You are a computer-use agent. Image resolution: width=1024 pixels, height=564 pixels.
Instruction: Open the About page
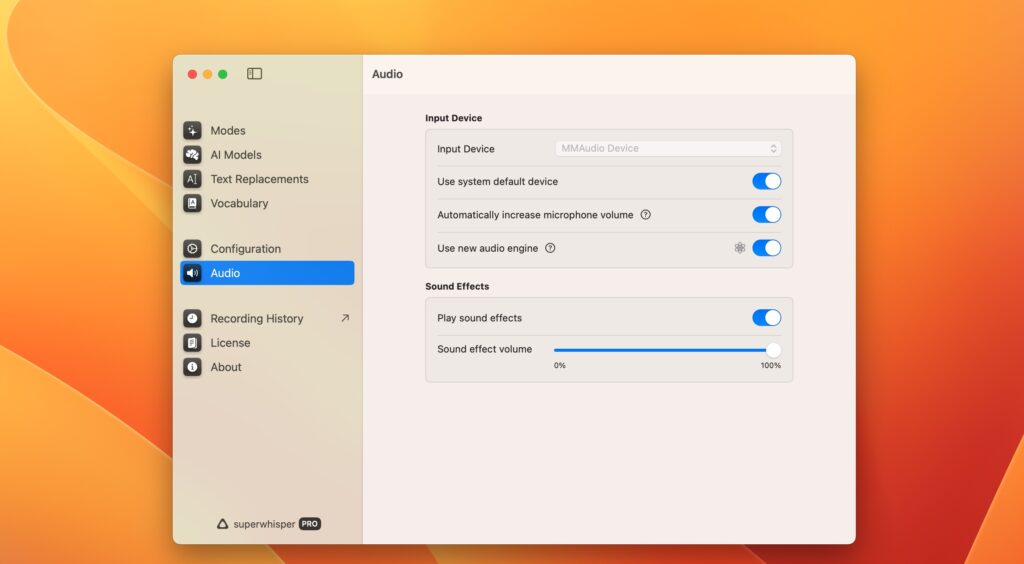pyautogui.click(x=267, y=367)
